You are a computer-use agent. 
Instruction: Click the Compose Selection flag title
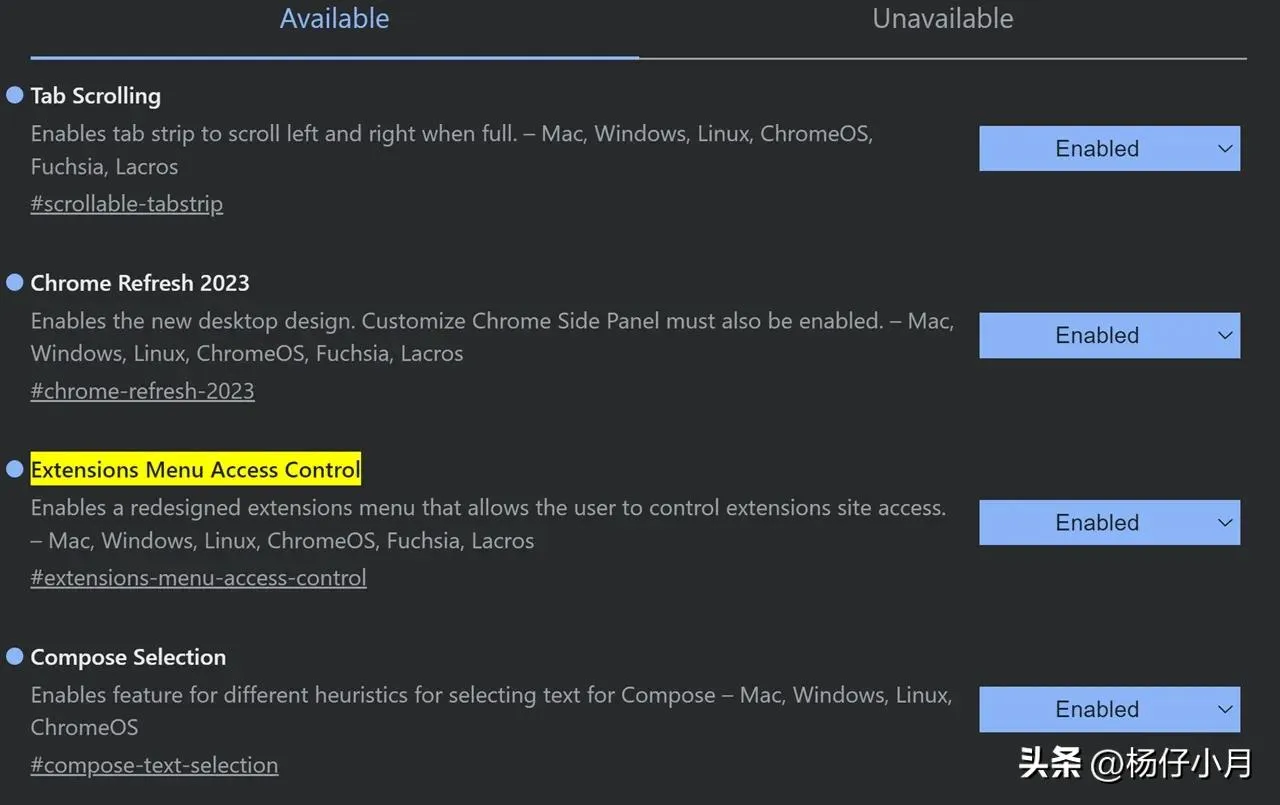[128, 657]
